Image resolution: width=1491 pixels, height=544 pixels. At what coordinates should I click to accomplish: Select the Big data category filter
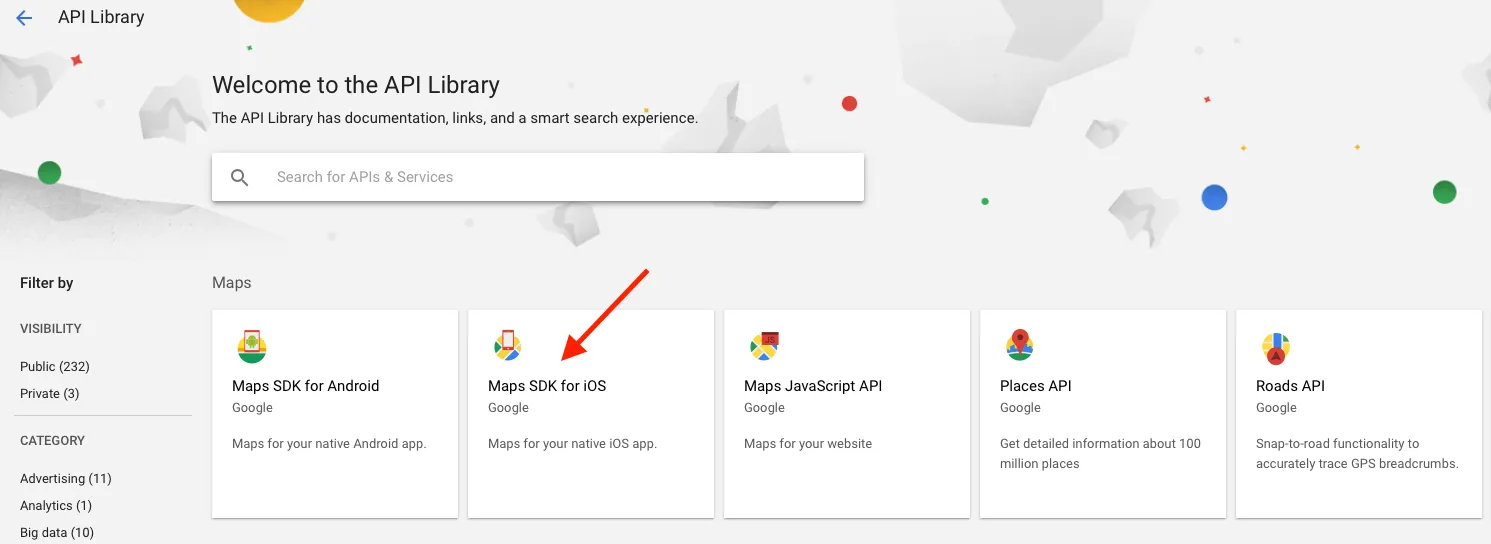pyautogui.click(x=57, y=533)
